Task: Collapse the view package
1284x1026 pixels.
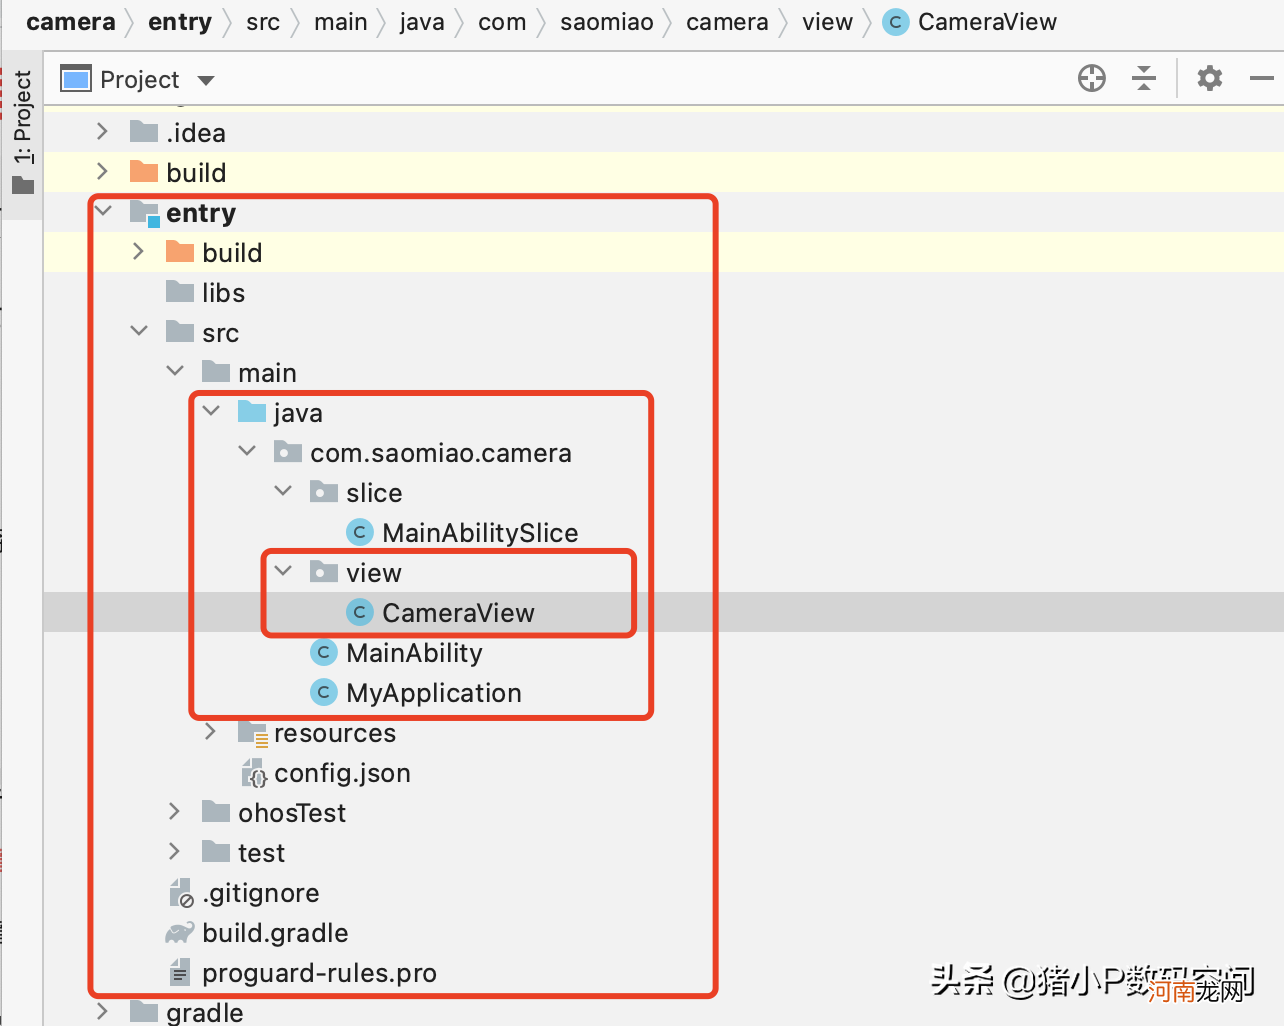Action: click(283, 571)
